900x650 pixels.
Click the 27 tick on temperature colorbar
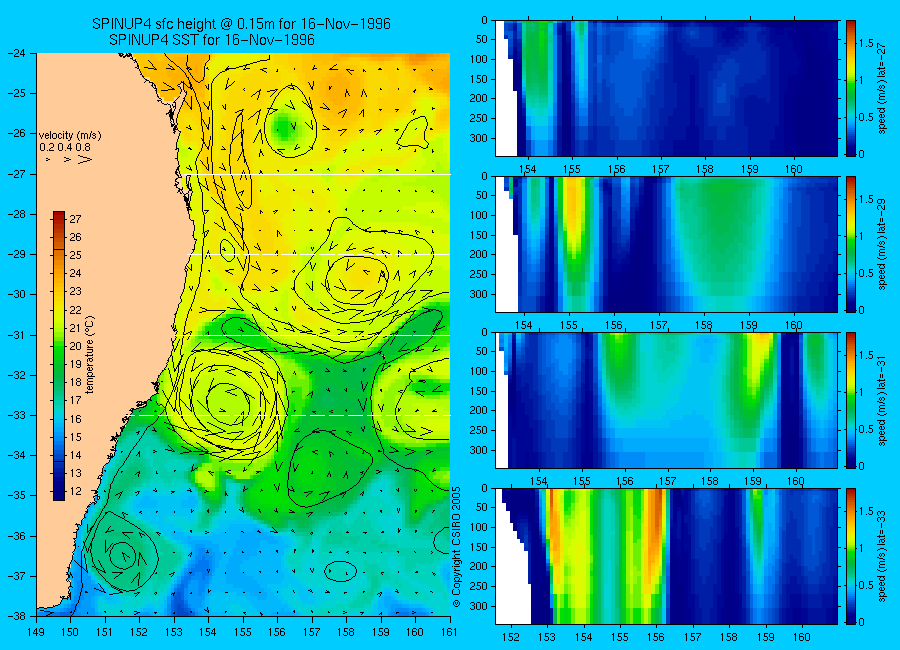75,219
